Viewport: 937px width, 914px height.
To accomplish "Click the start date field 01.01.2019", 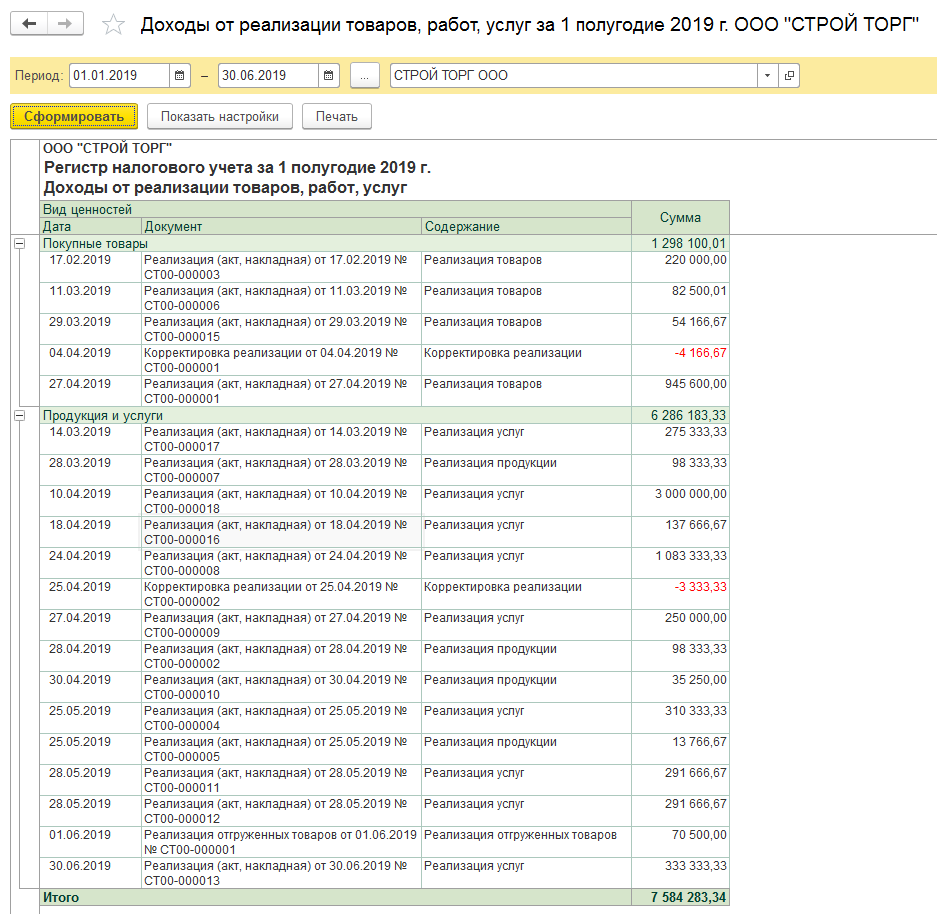I will click(120, 76).
